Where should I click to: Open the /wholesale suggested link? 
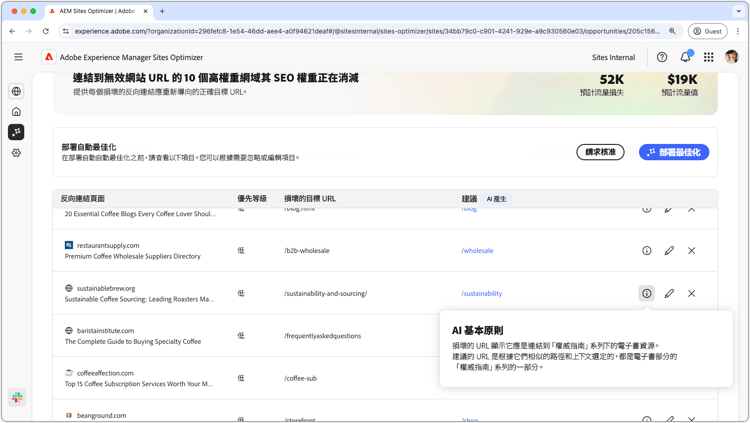coord(477,250)
